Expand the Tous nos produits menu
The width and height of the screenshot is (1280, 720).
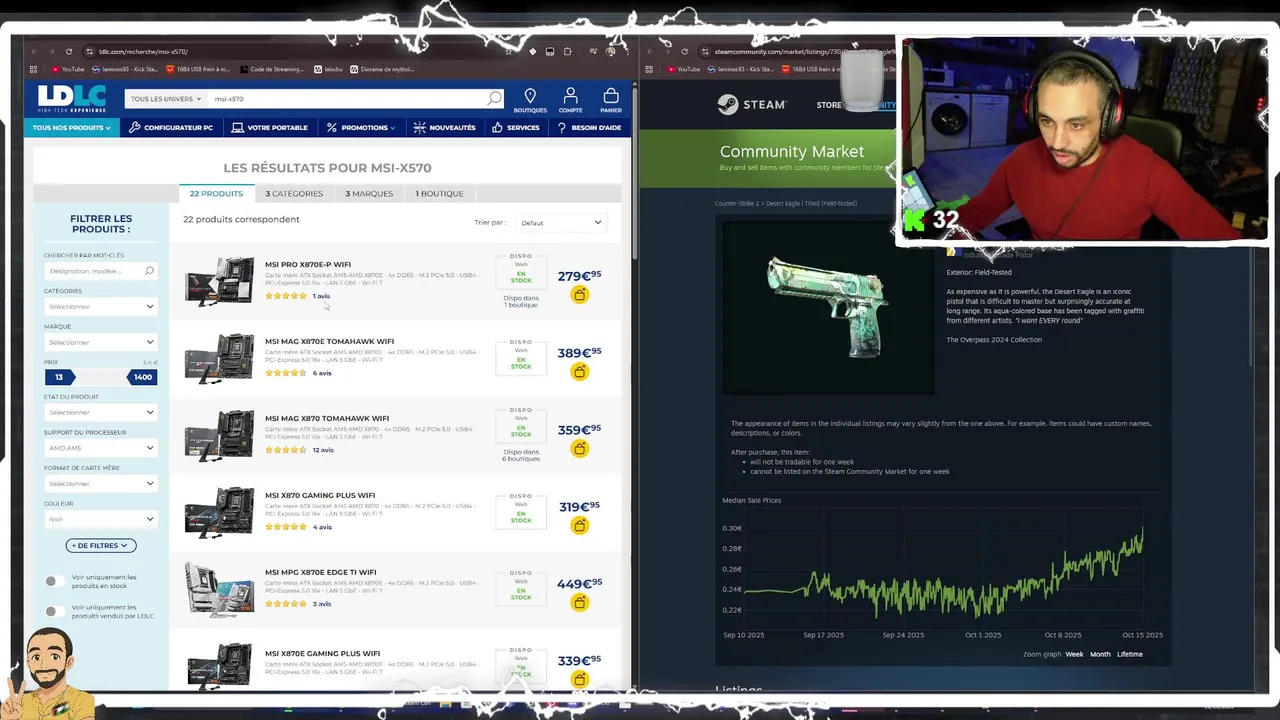(72, 127)
